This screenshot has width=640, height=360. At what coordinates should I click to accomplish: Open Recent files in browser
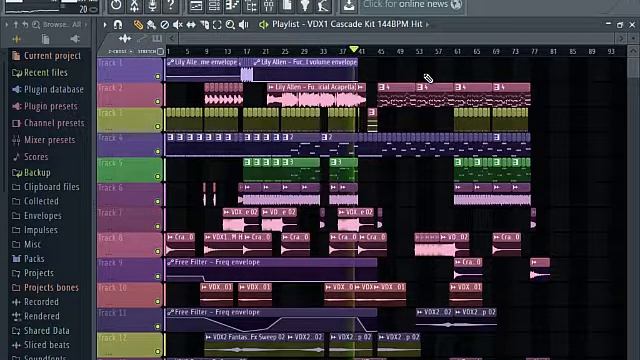point(40,73)
